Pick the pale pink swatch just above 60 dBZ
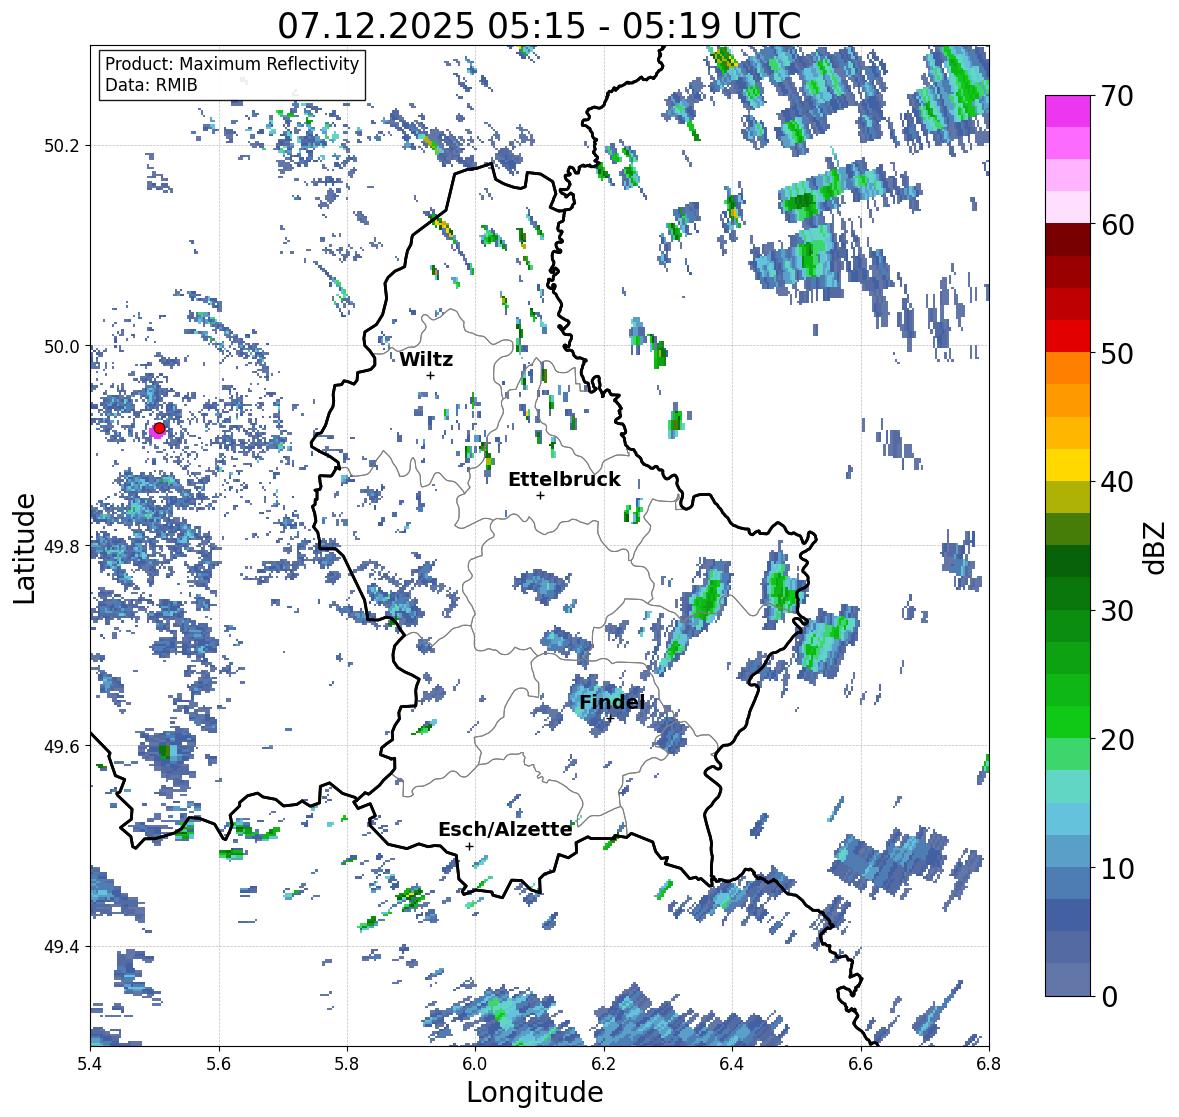 (x=1068, y=207)
